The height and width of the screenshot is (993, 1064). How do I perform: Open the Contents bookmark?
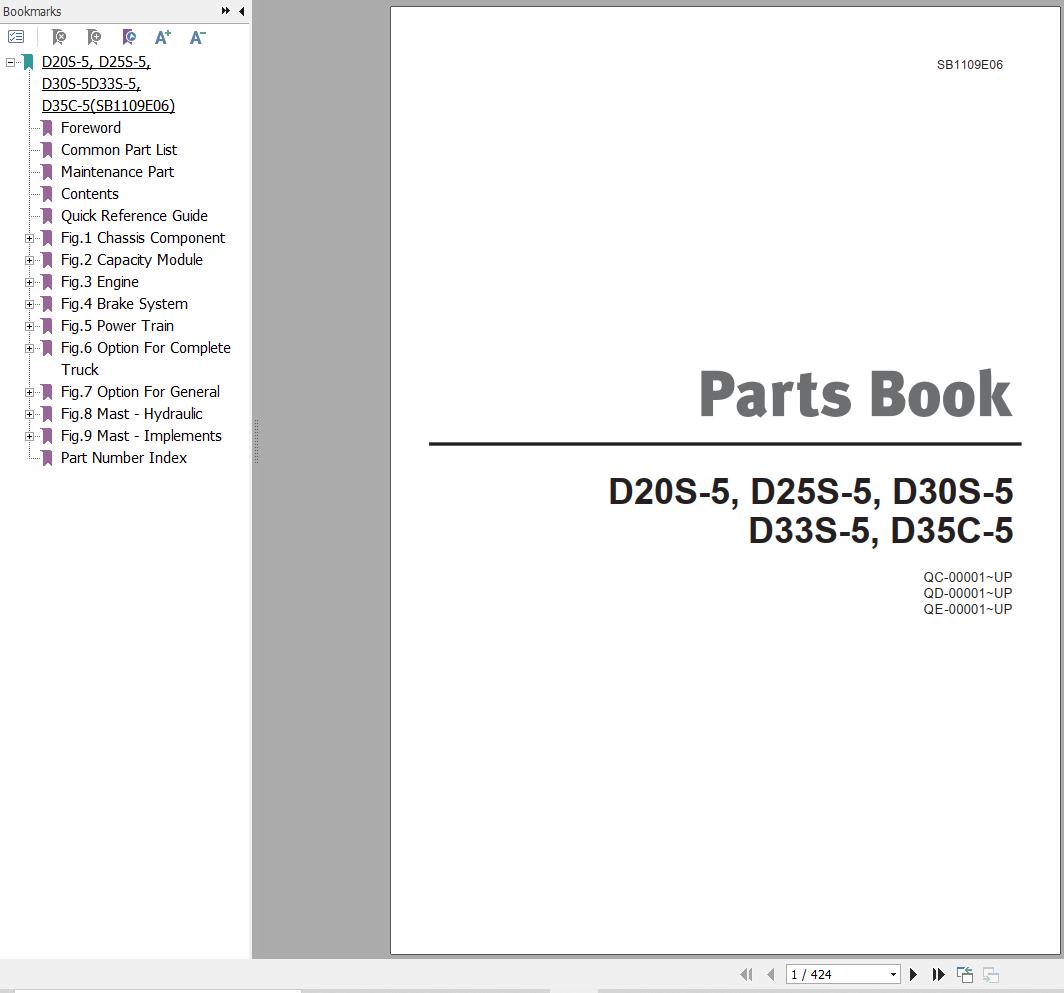[90, 193]
